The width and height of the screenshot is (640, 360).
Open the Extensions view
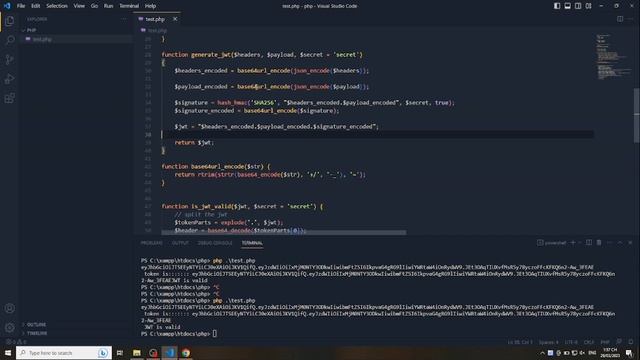coord(10,98)
